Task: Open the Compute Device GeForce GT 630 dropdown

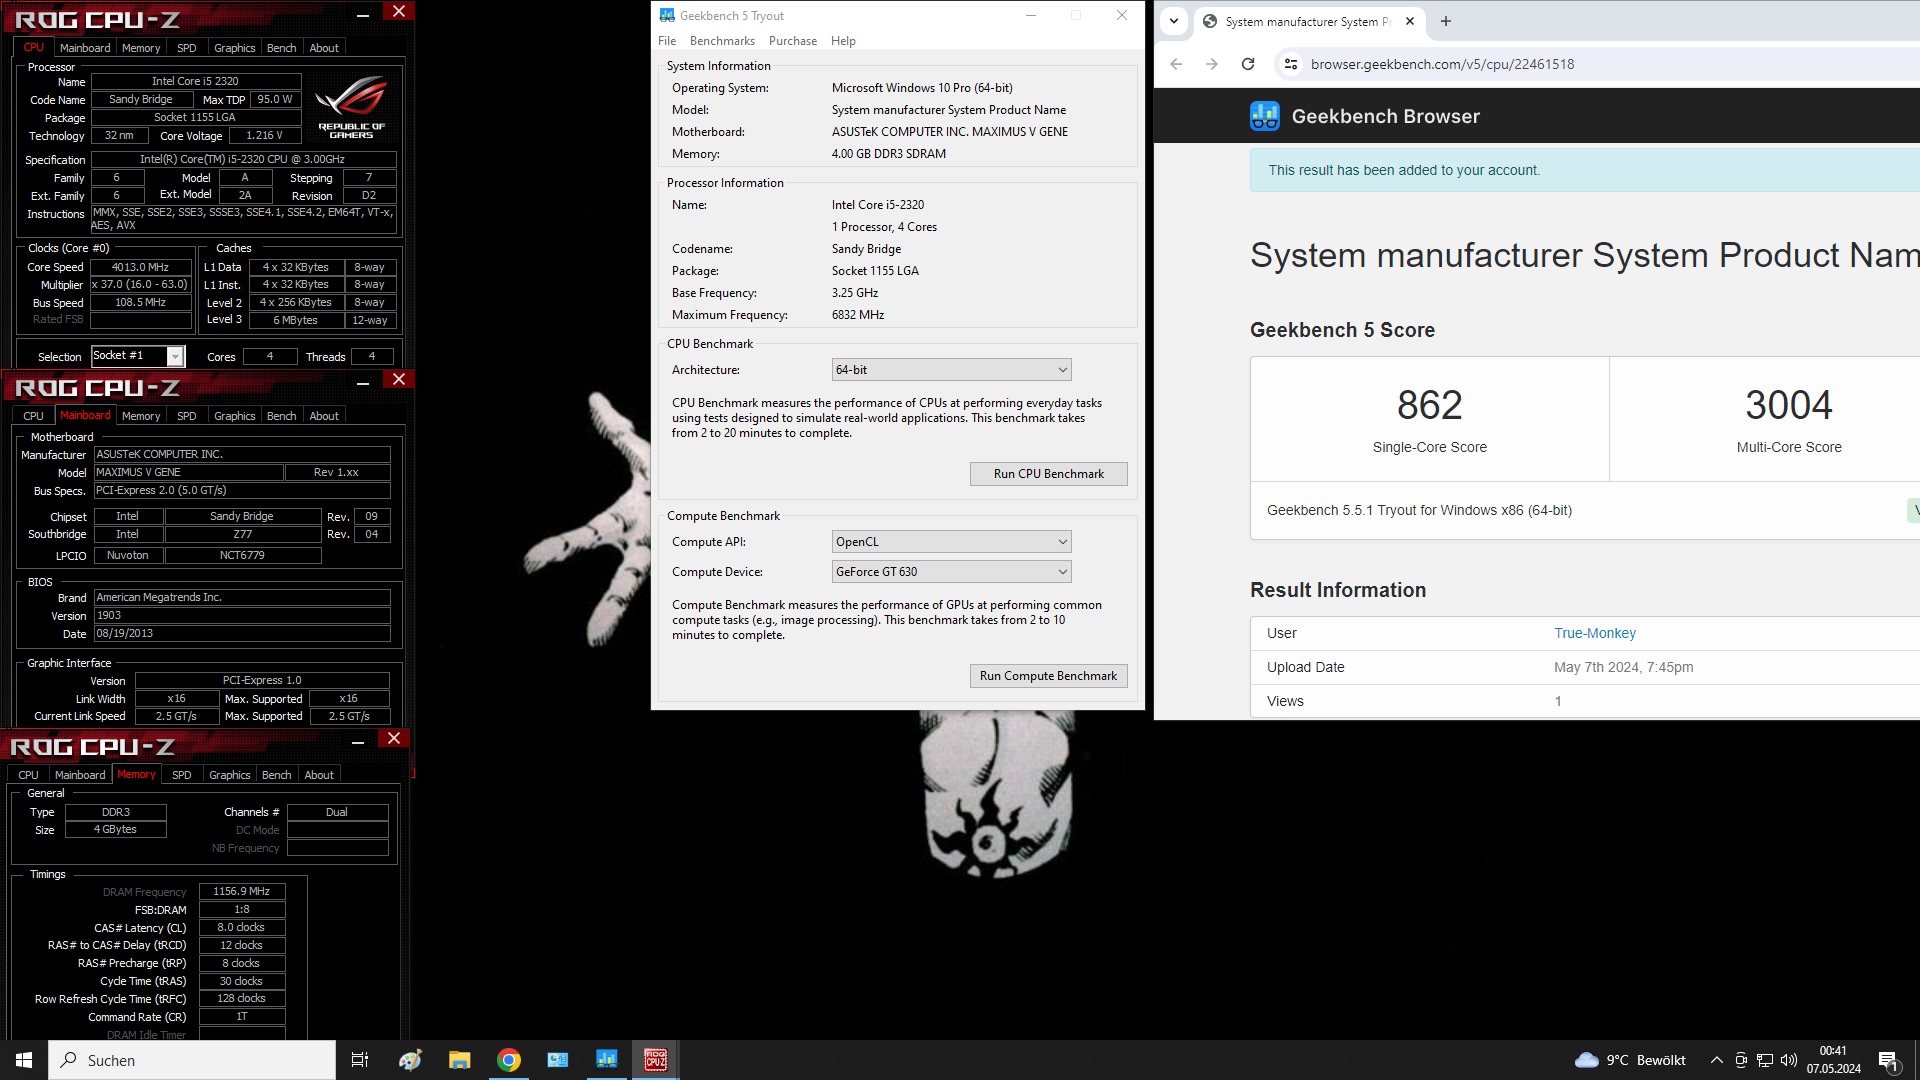Action: 951,572
